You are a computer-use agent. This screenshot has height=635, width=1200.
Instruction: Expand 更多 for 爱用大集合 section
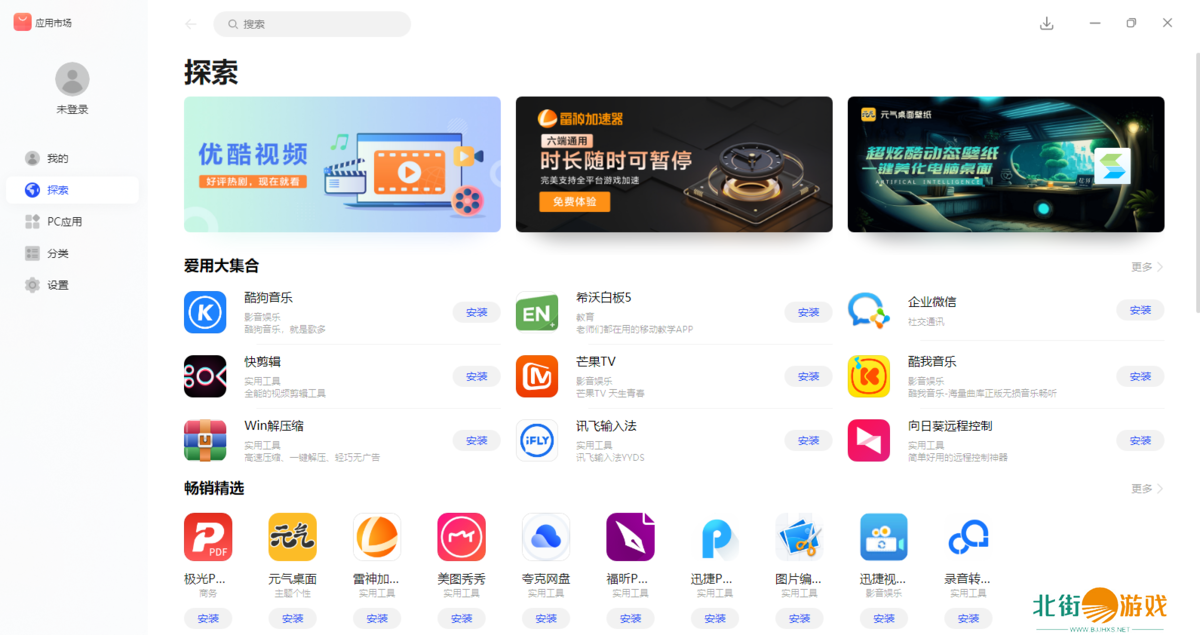coord(1147,267)
